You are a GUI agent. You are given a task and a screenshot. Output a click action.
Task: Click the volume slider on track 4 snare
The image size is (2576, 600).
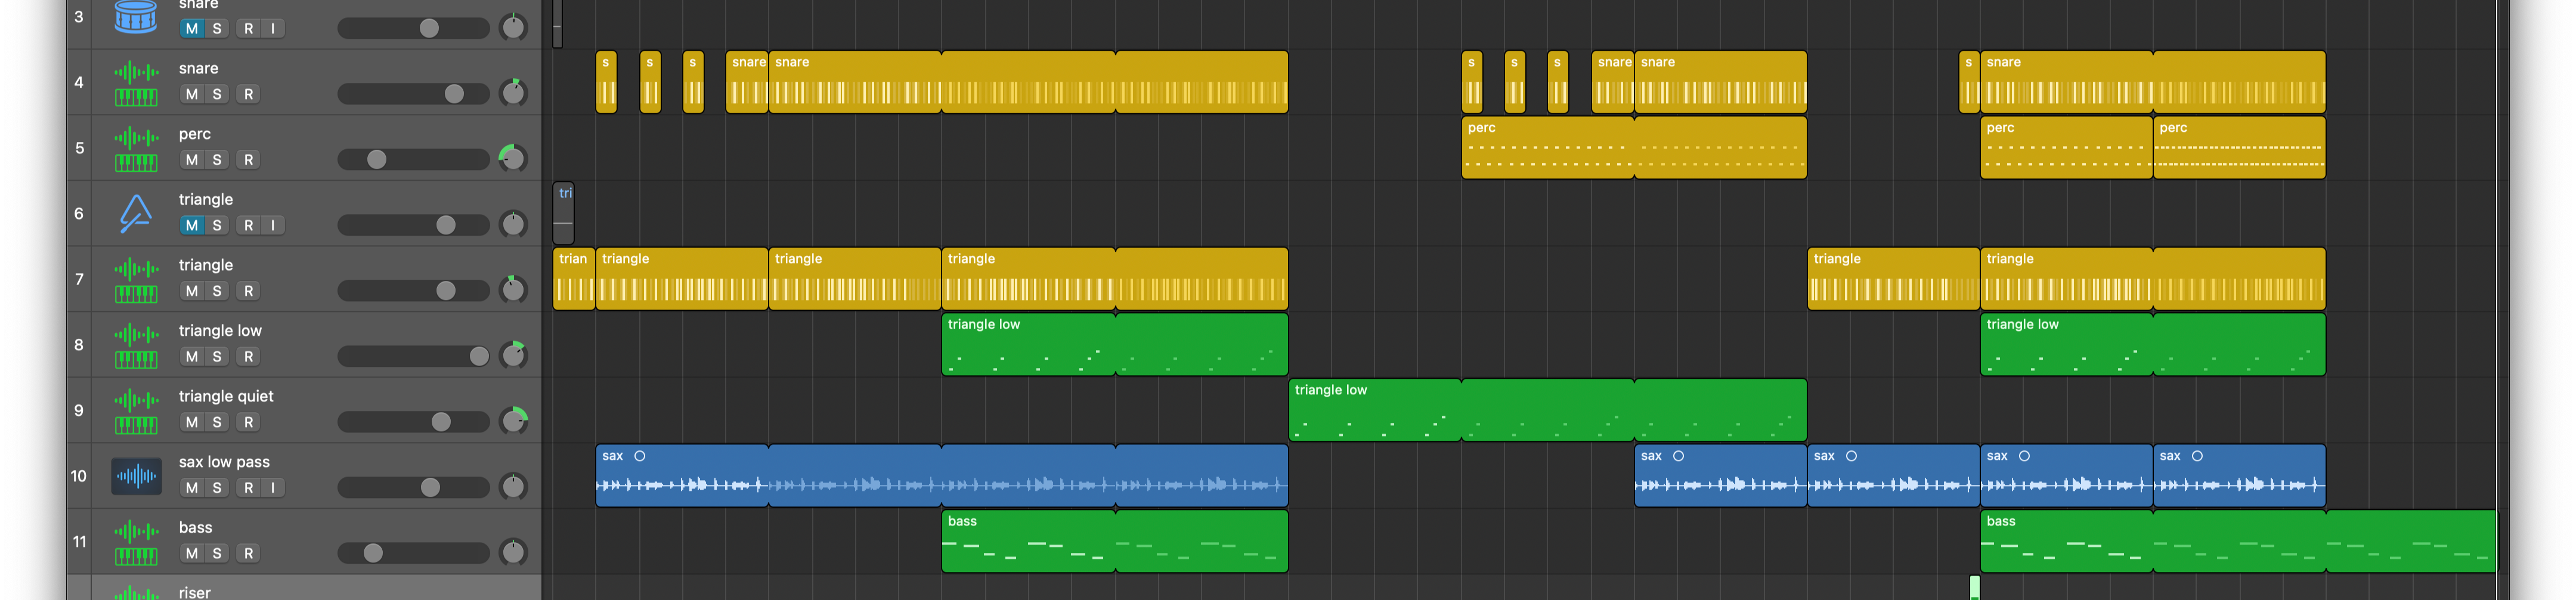[414, 94]
